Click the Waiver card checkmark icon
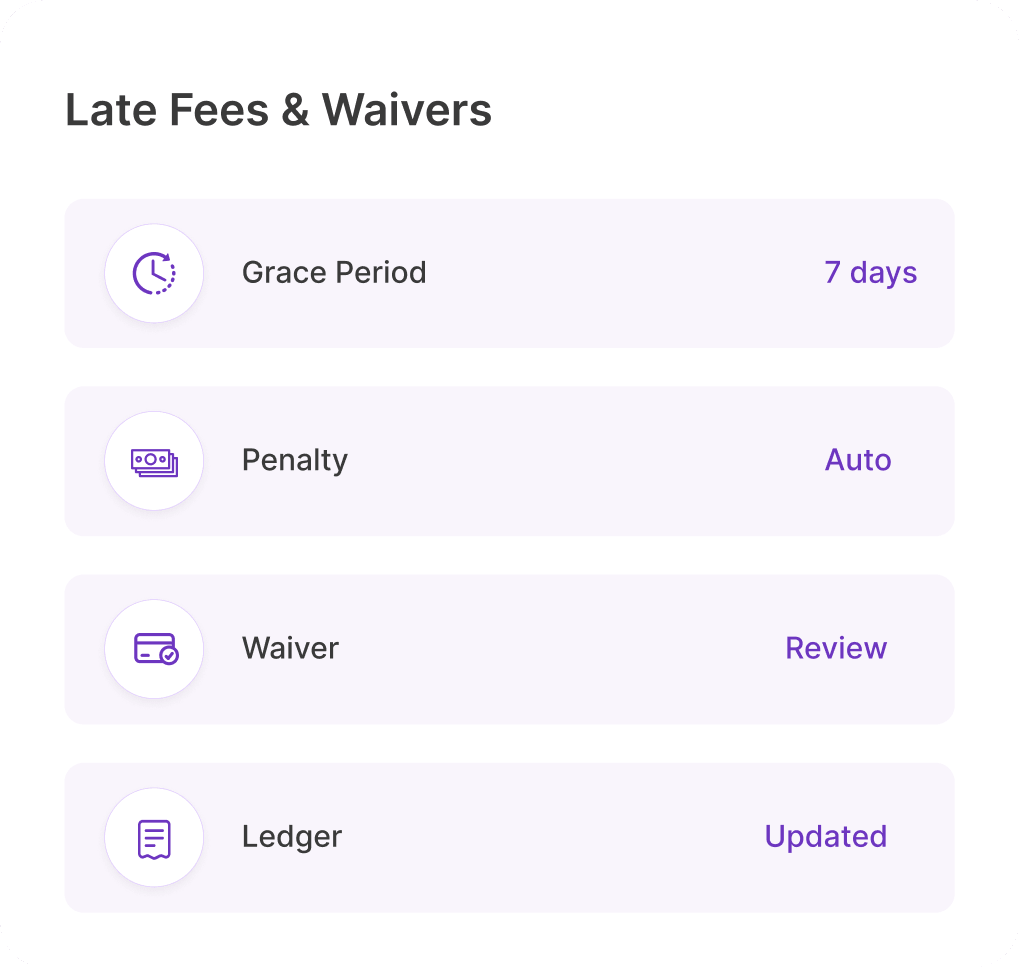The image size is (1020, 968). click(155, 649)
